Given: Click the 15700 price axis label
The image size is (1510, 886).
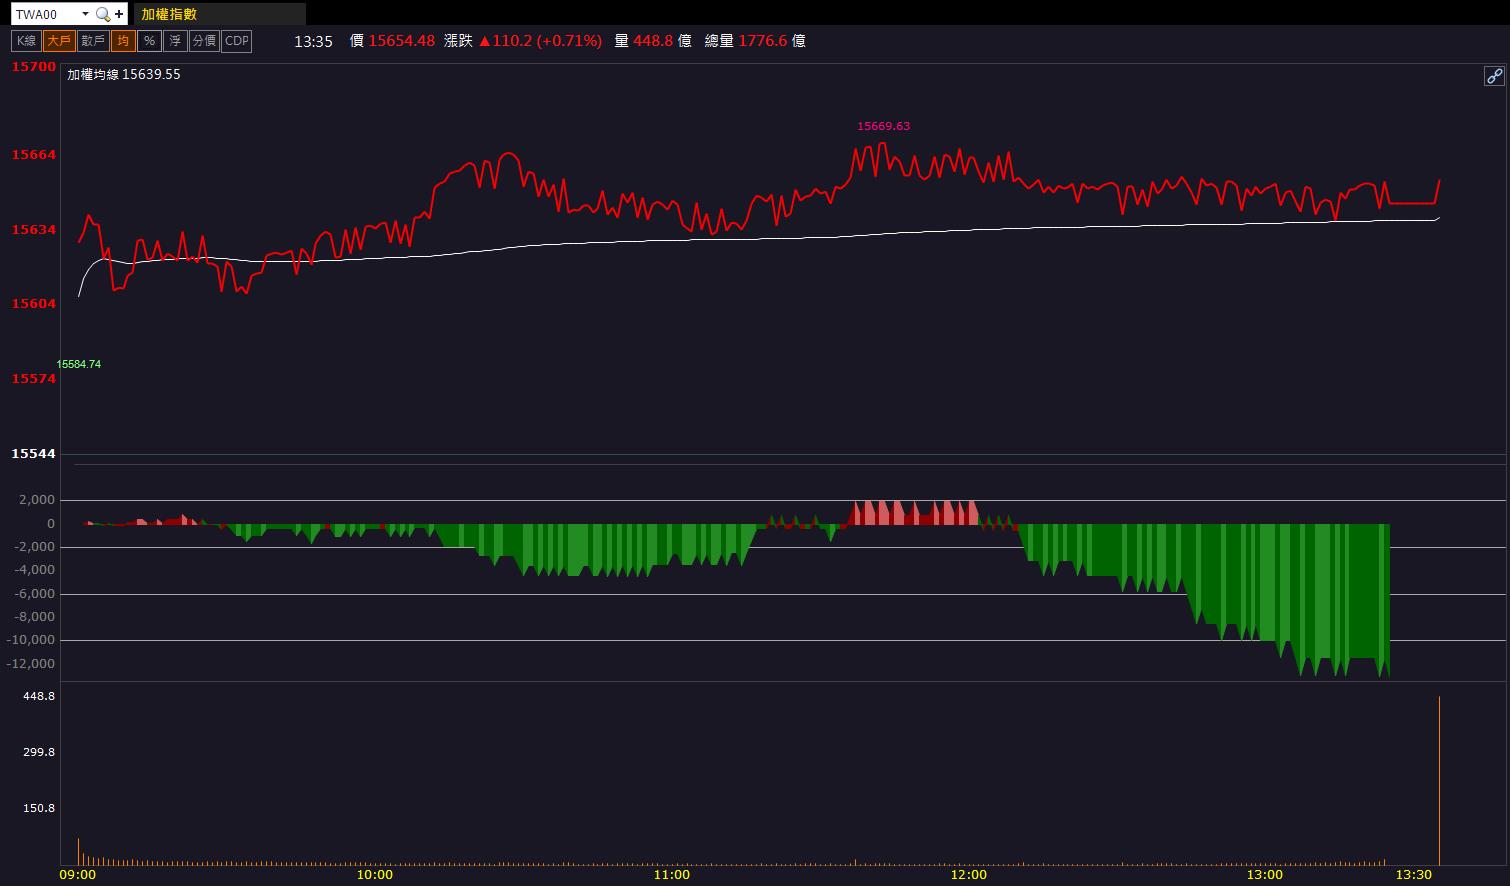Looking at the screenshot, I should (33, 66).
